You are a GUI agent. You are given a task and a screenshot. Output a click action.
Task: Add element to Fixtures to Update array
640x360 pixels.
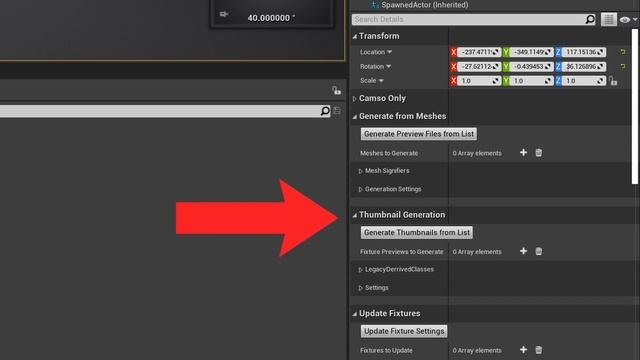coord(523,350)
